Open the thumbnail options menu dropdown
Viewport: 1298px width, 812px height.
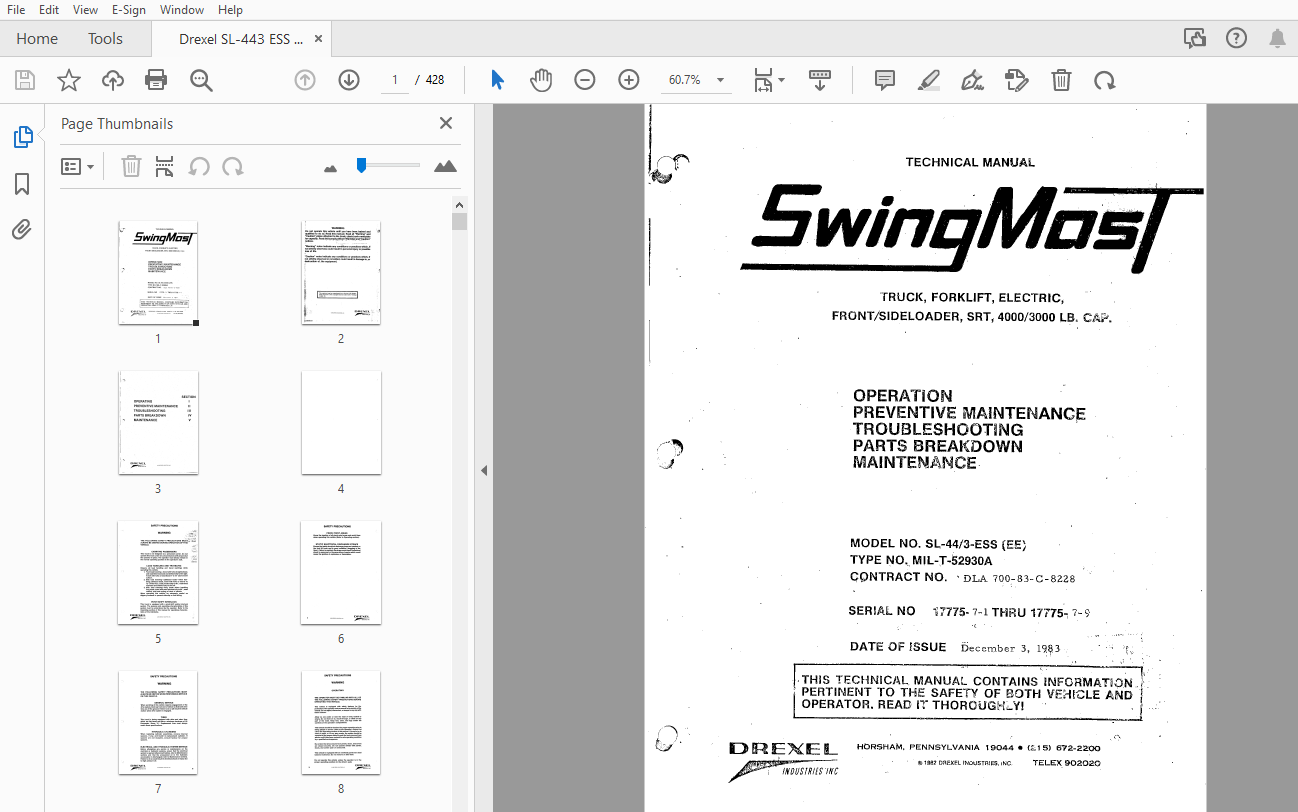78,166
